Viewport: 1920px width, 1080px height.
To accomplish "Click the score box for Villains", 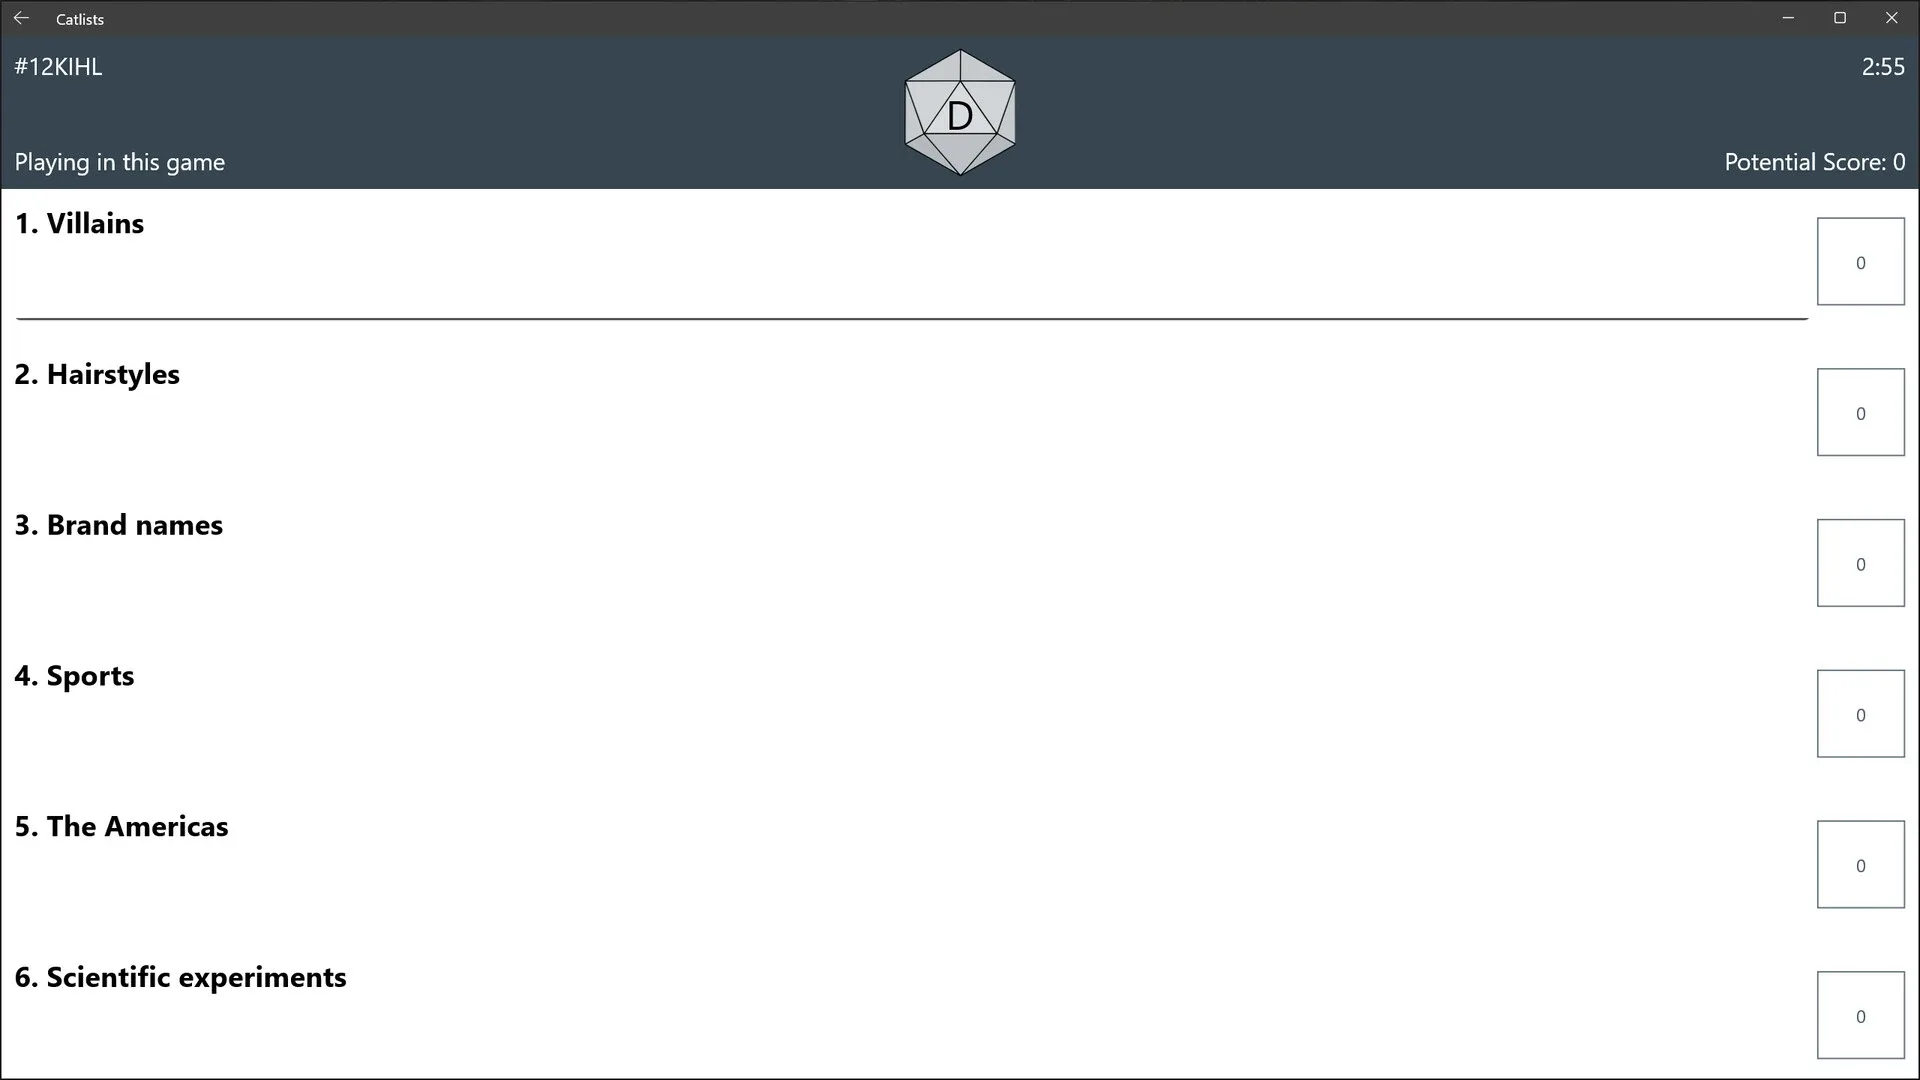I will 1860,261.
